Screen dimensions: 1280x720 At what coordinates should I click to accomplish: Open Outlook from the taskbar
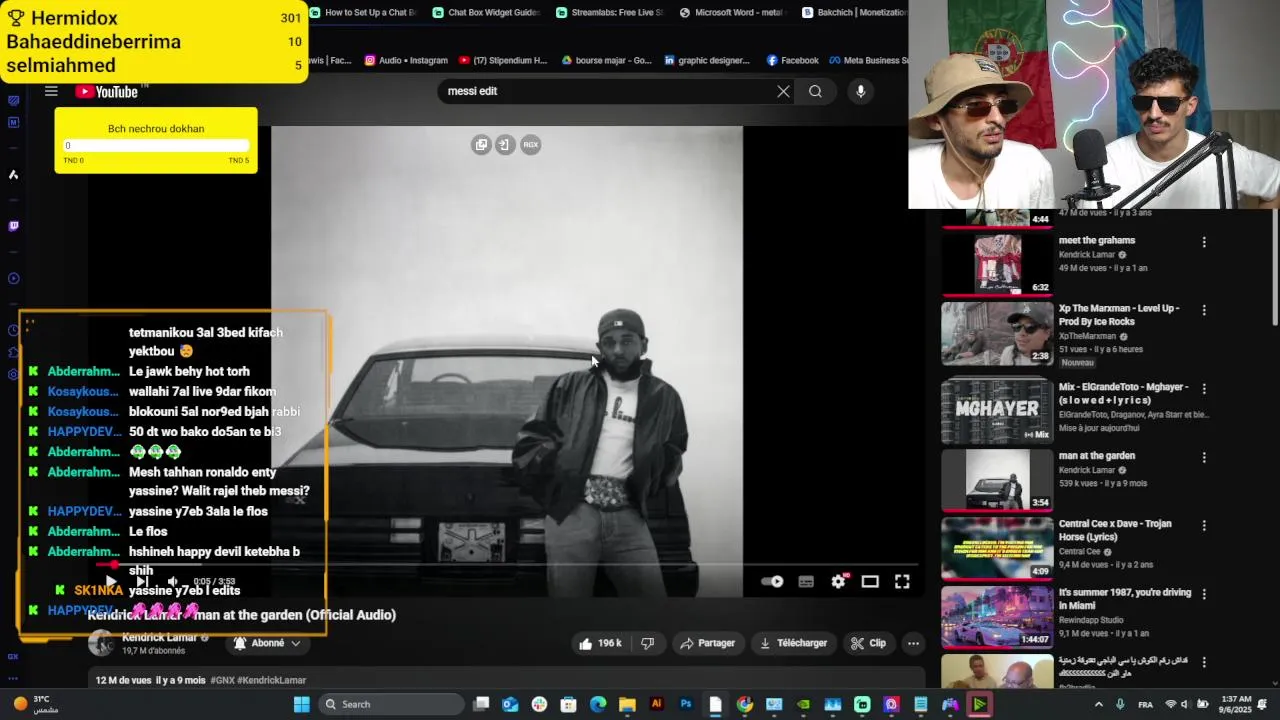(x=510, y=704)
